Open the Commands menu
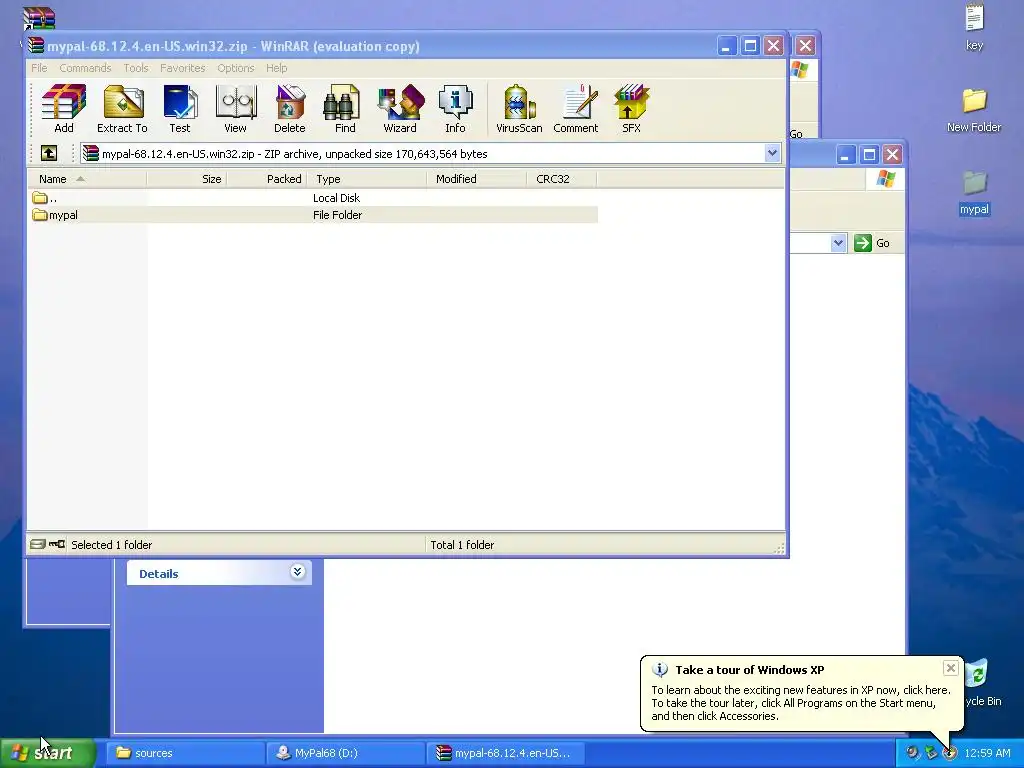The image size is (1024, 768). tap(85, 68)
